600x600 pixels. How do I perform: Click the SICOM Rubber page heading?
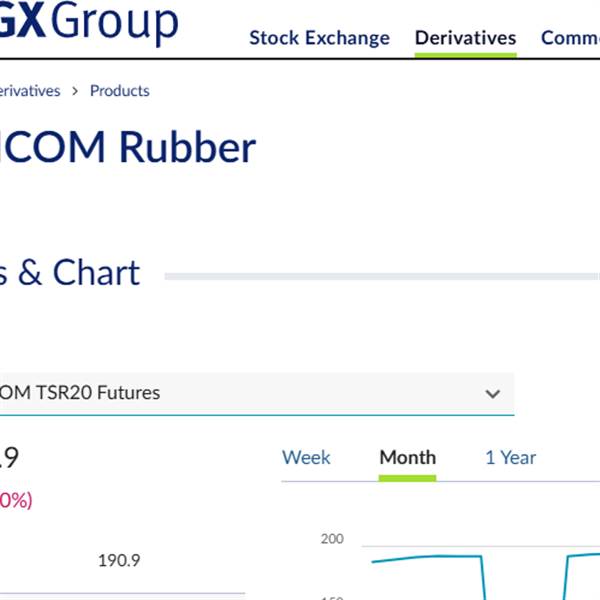tap(128, 148)
